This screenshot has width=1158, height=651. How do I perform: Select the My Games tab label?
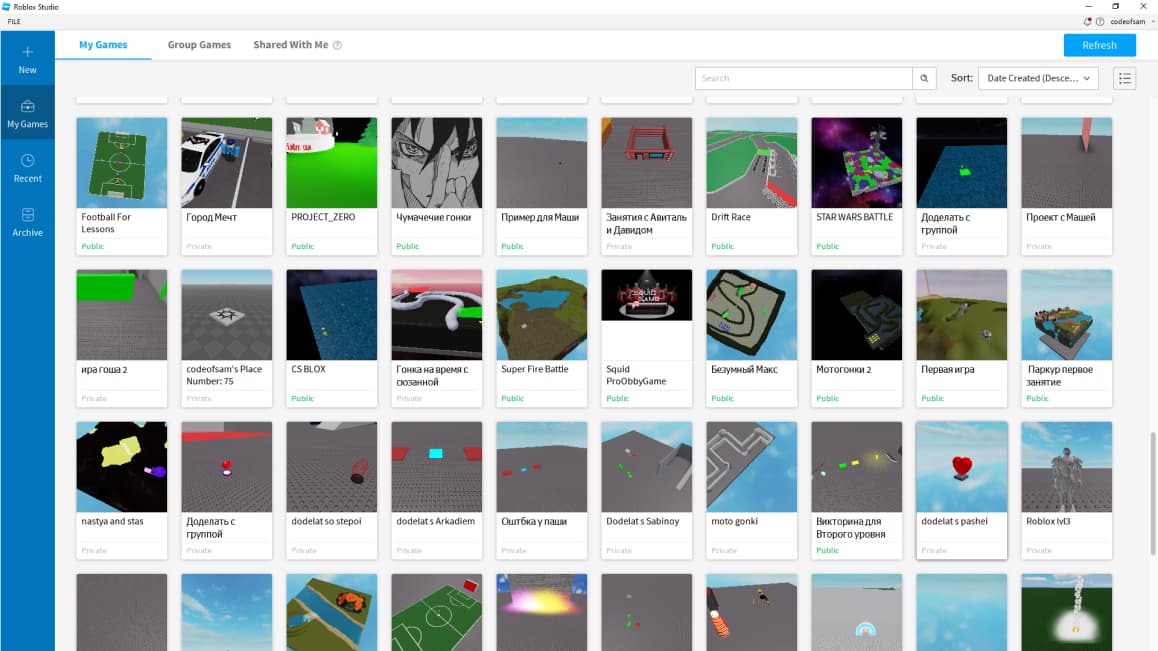tap(103, 44)
